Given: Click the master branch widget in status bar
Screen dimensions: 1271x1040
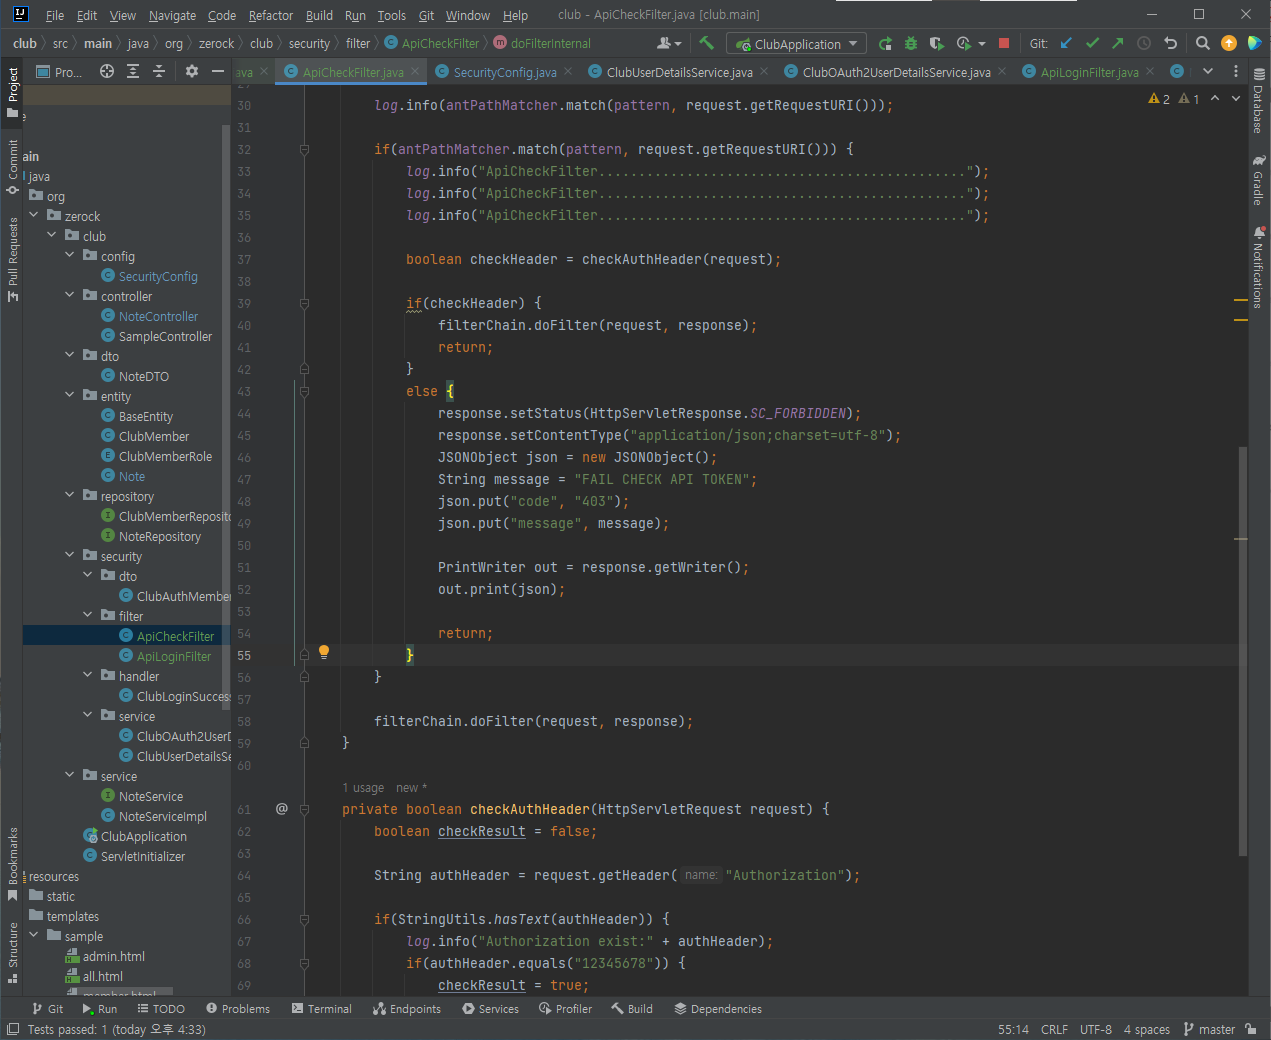Looking at the screenshot, I should click(1209, 1029).
